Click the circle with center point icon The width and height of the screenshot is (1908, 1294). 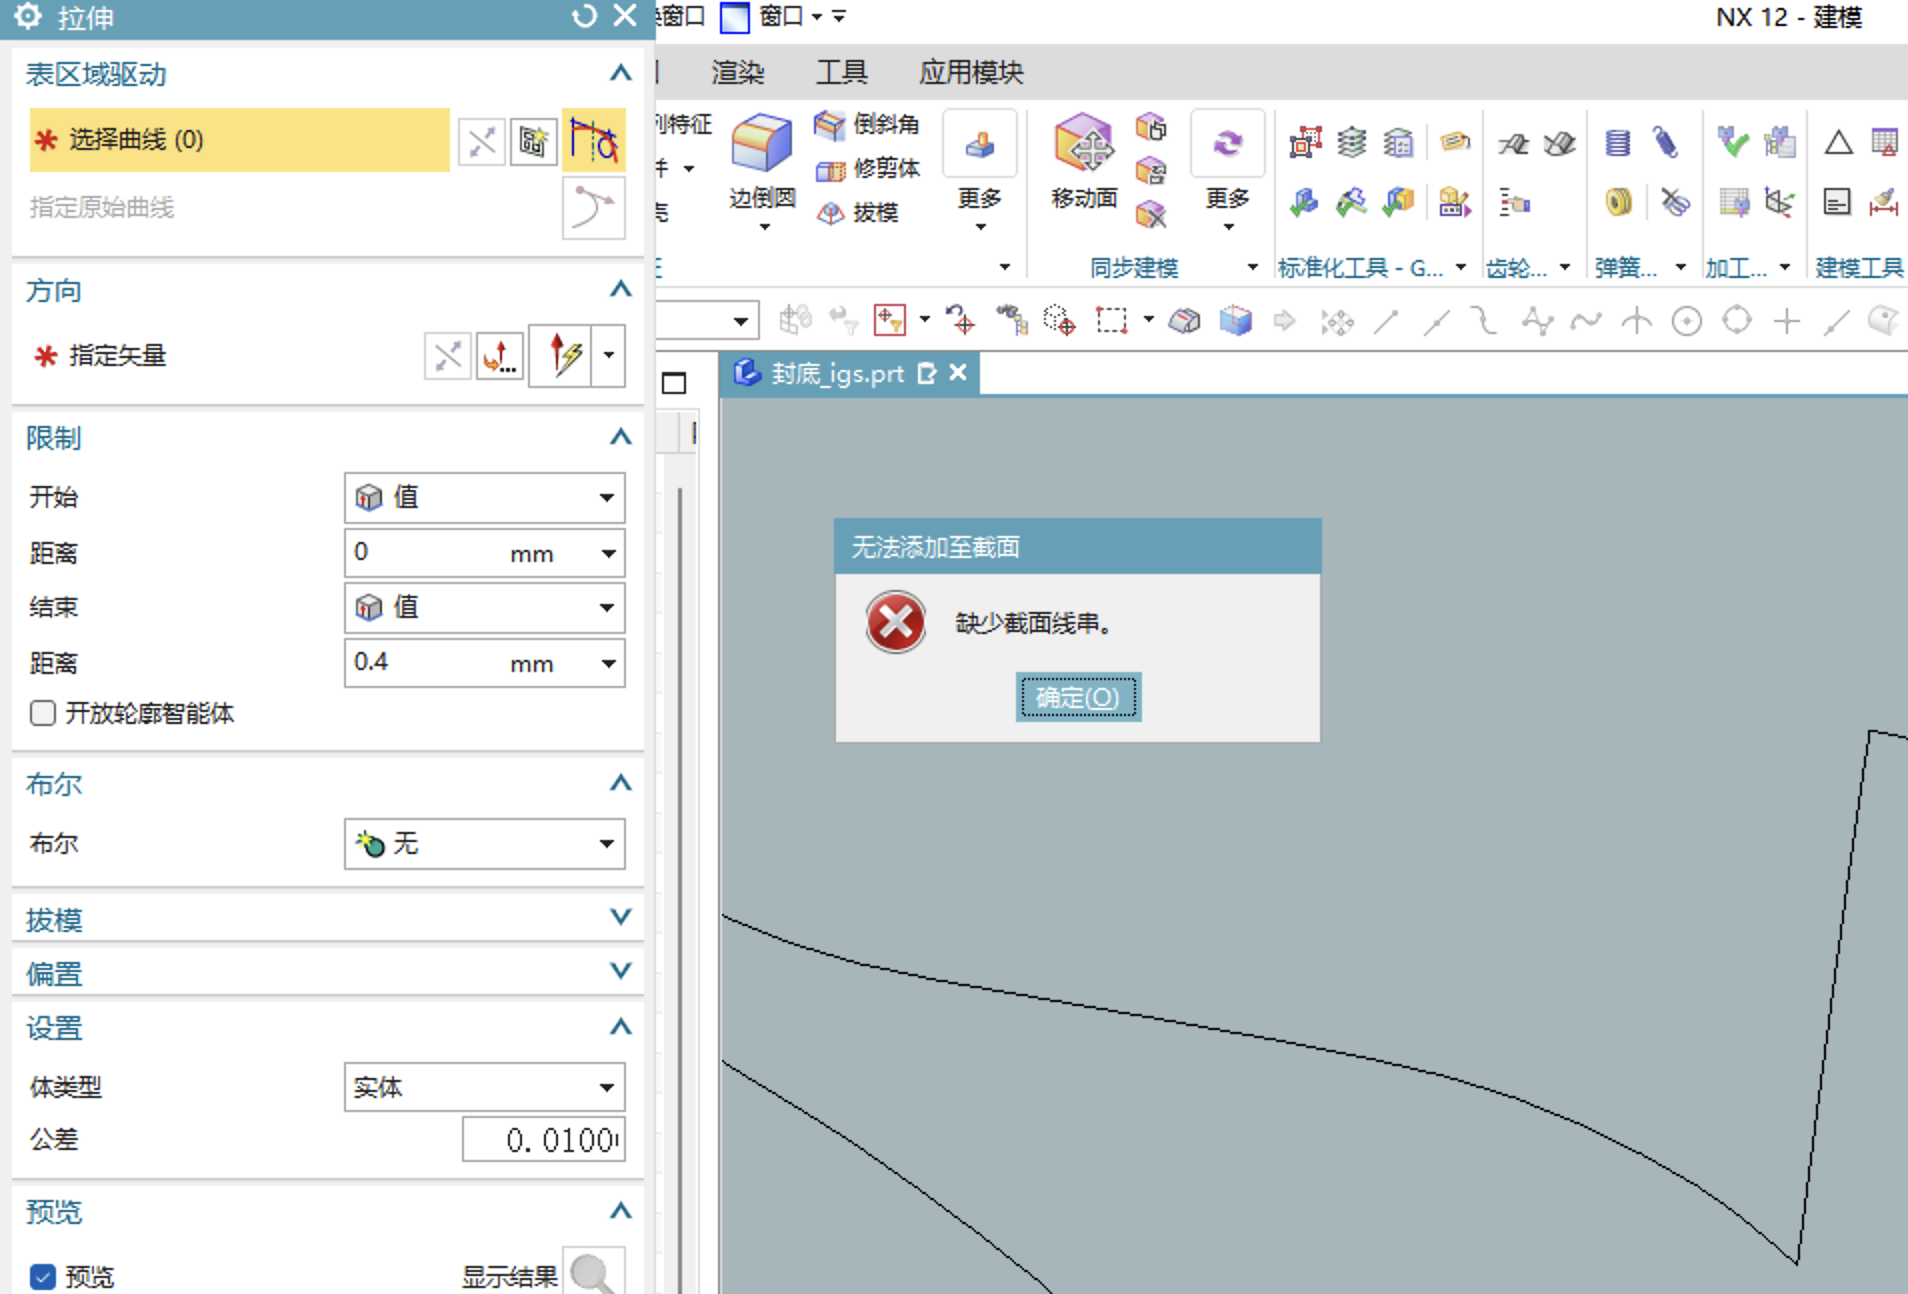pyautogui.click(x=1687, y=321)
